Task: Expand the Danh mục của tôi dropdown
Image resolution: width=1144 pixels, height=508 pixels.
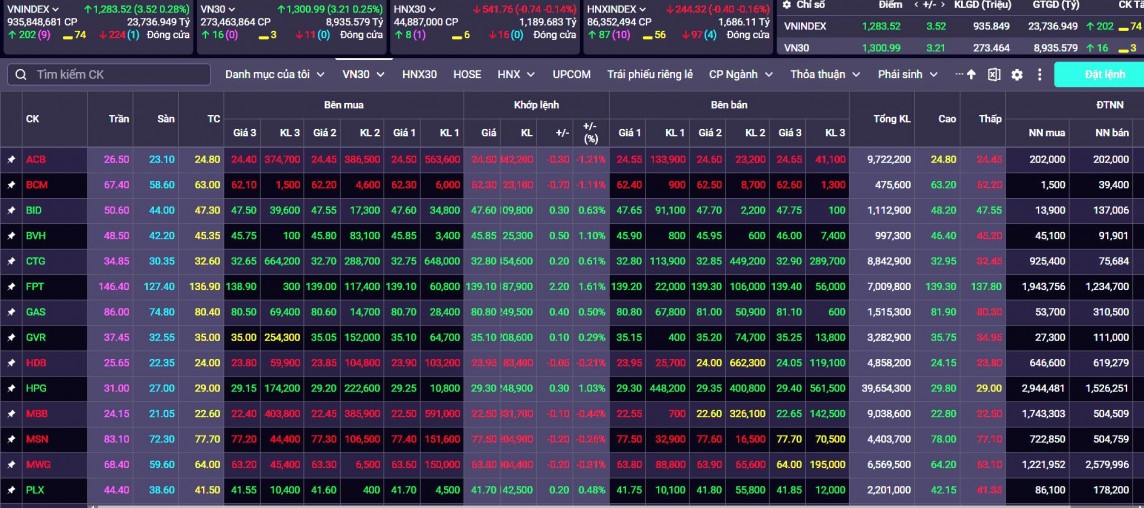Action: coord(274,74)
